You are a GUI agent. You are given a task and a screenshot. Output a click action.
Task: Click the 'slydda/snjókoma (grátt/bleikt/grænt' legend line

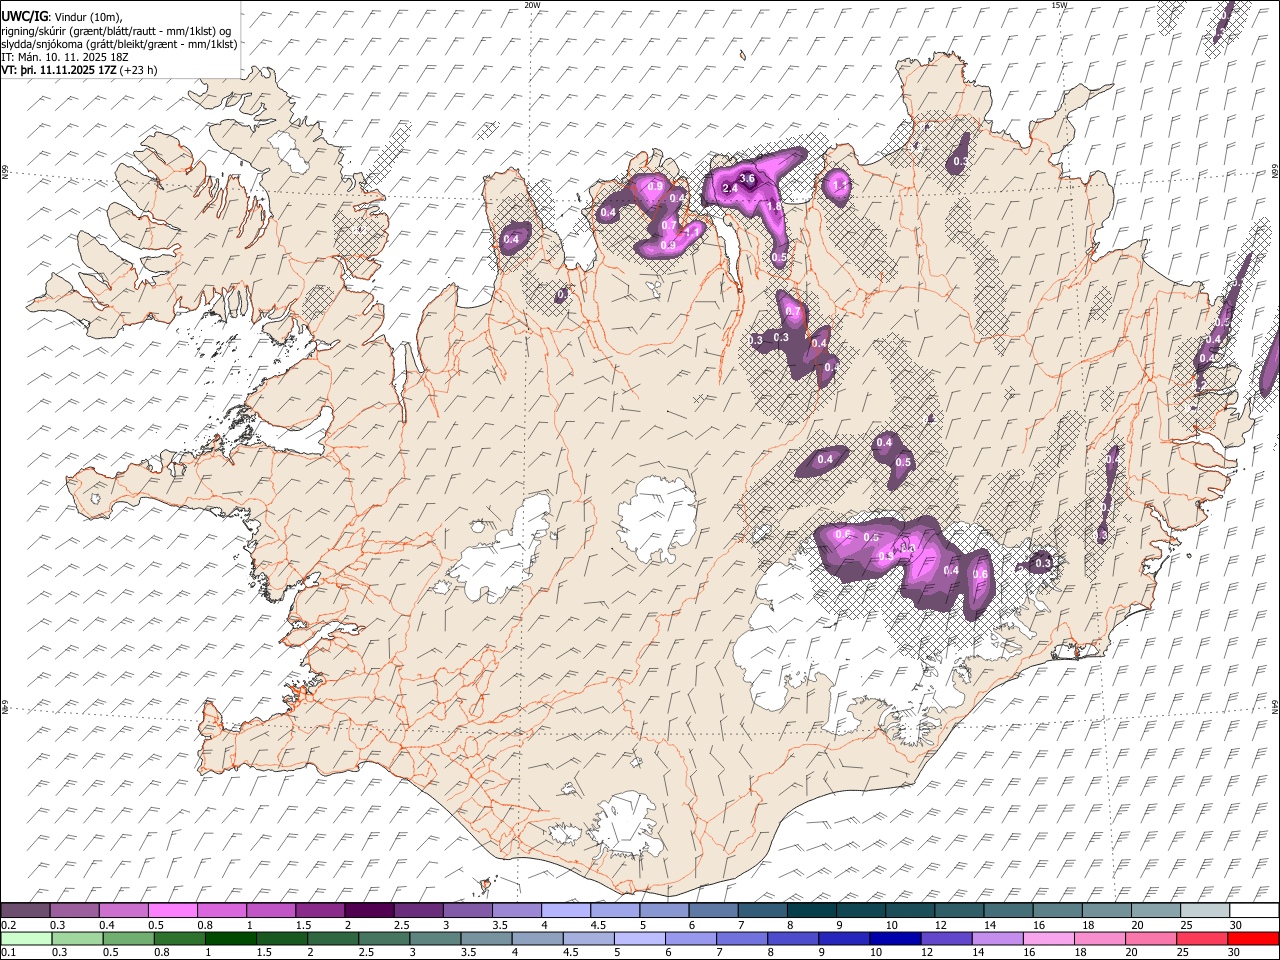pyautogui.click(x=119, y=44)
